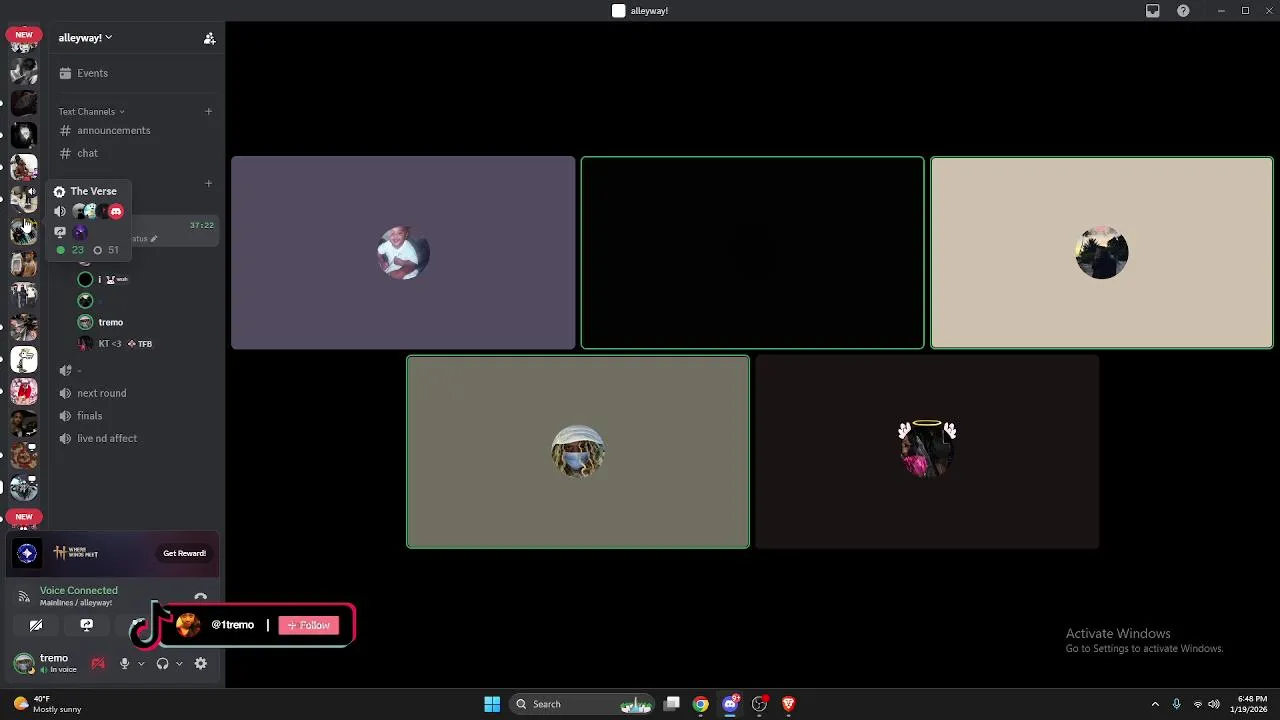Open User Settings gear

point(201,663)
